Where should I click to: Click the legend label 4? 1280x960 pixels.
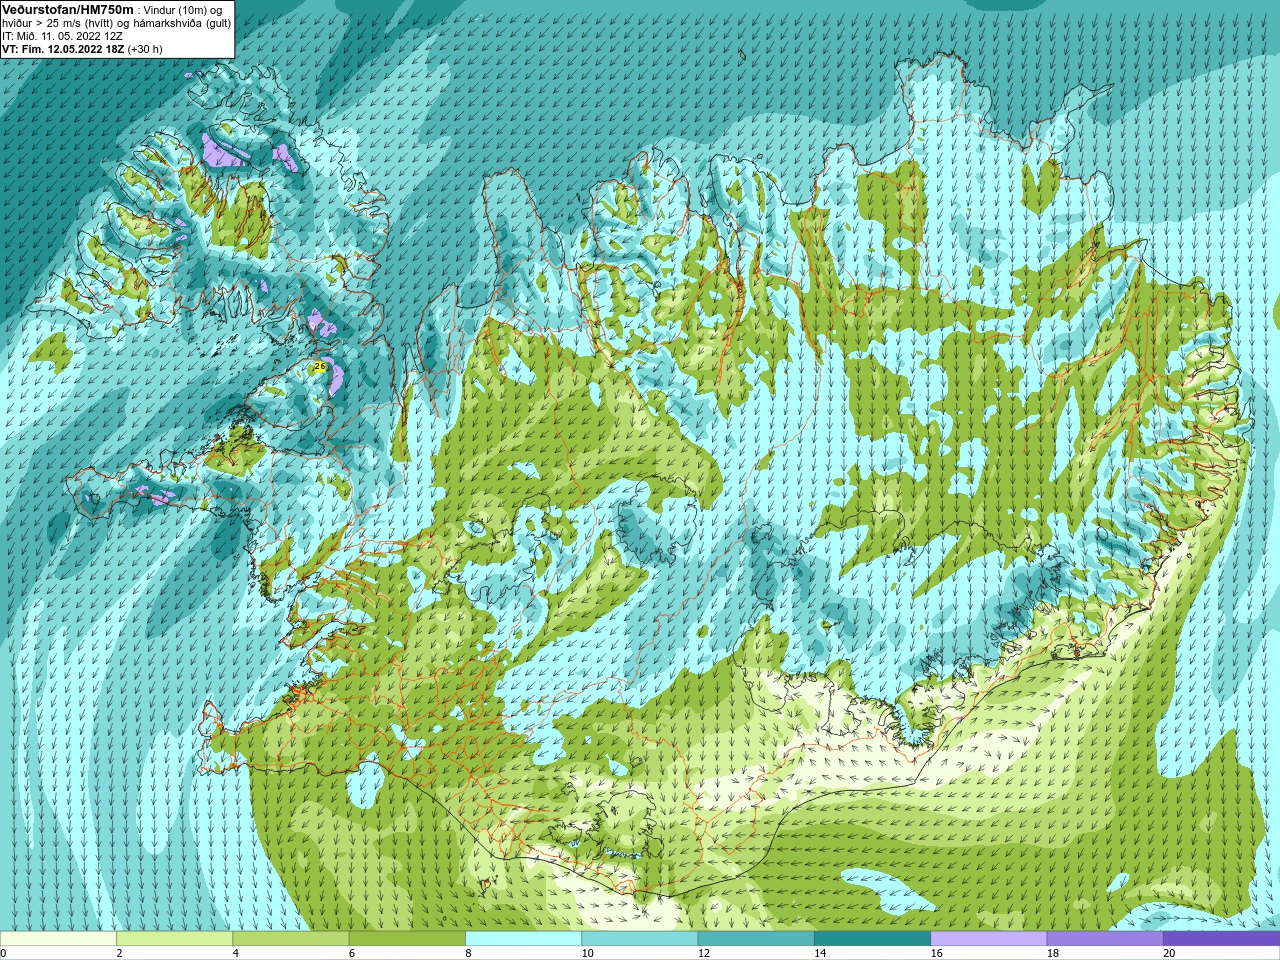[236, 953]
